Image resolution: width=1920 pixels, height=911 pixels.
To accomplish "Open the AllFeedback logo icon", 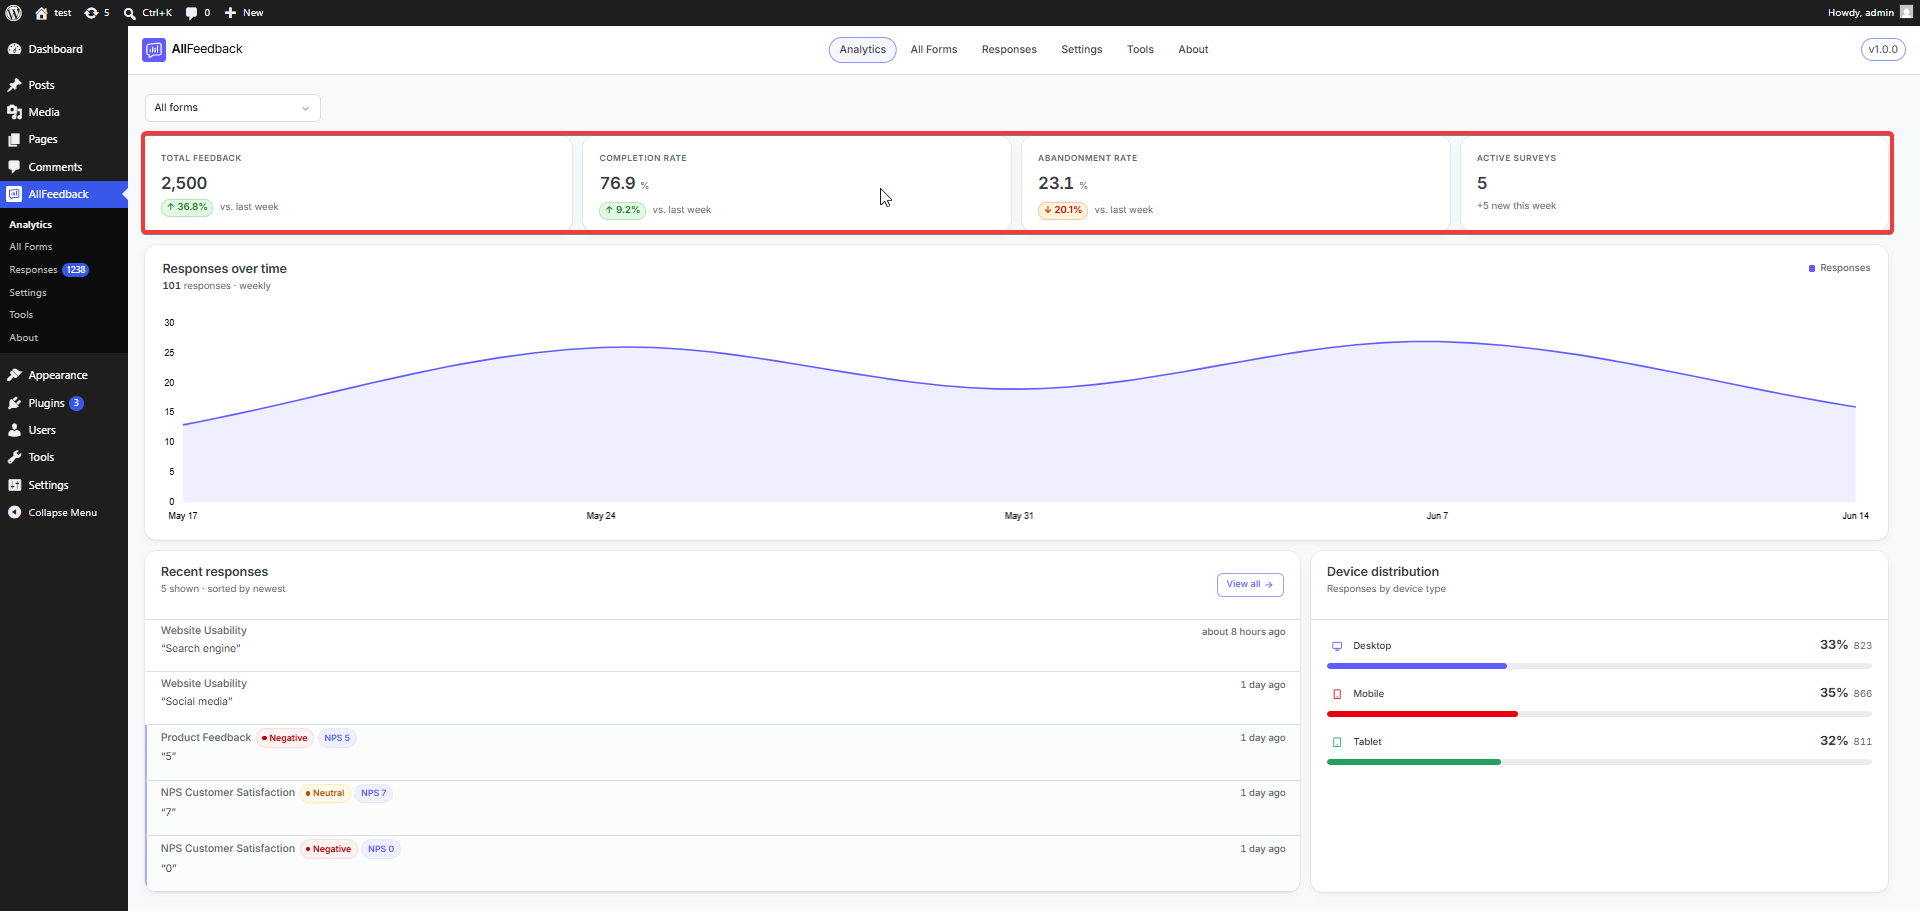I will click(x=154, y=50).
